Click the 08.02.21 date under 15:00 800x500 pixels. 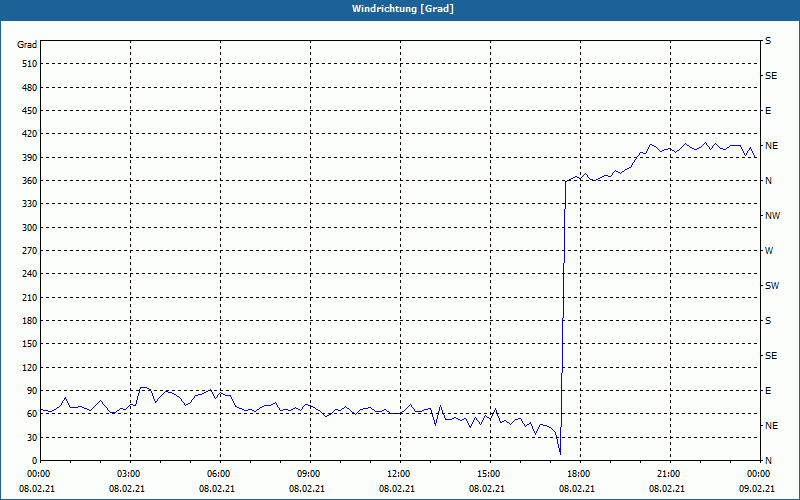point(487,489)
